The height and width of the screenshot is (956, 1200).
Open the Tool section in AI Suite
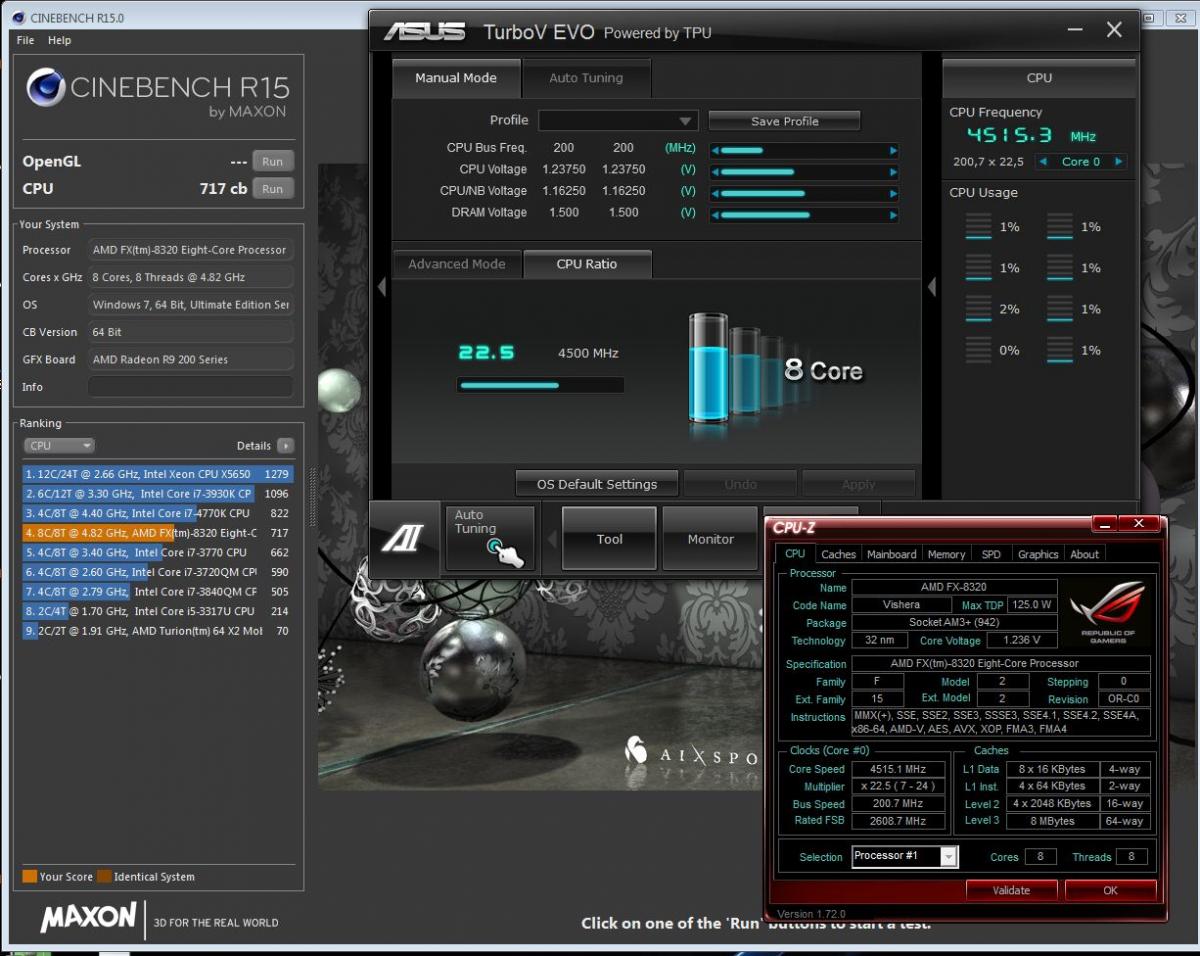click(x=609, y=539)
